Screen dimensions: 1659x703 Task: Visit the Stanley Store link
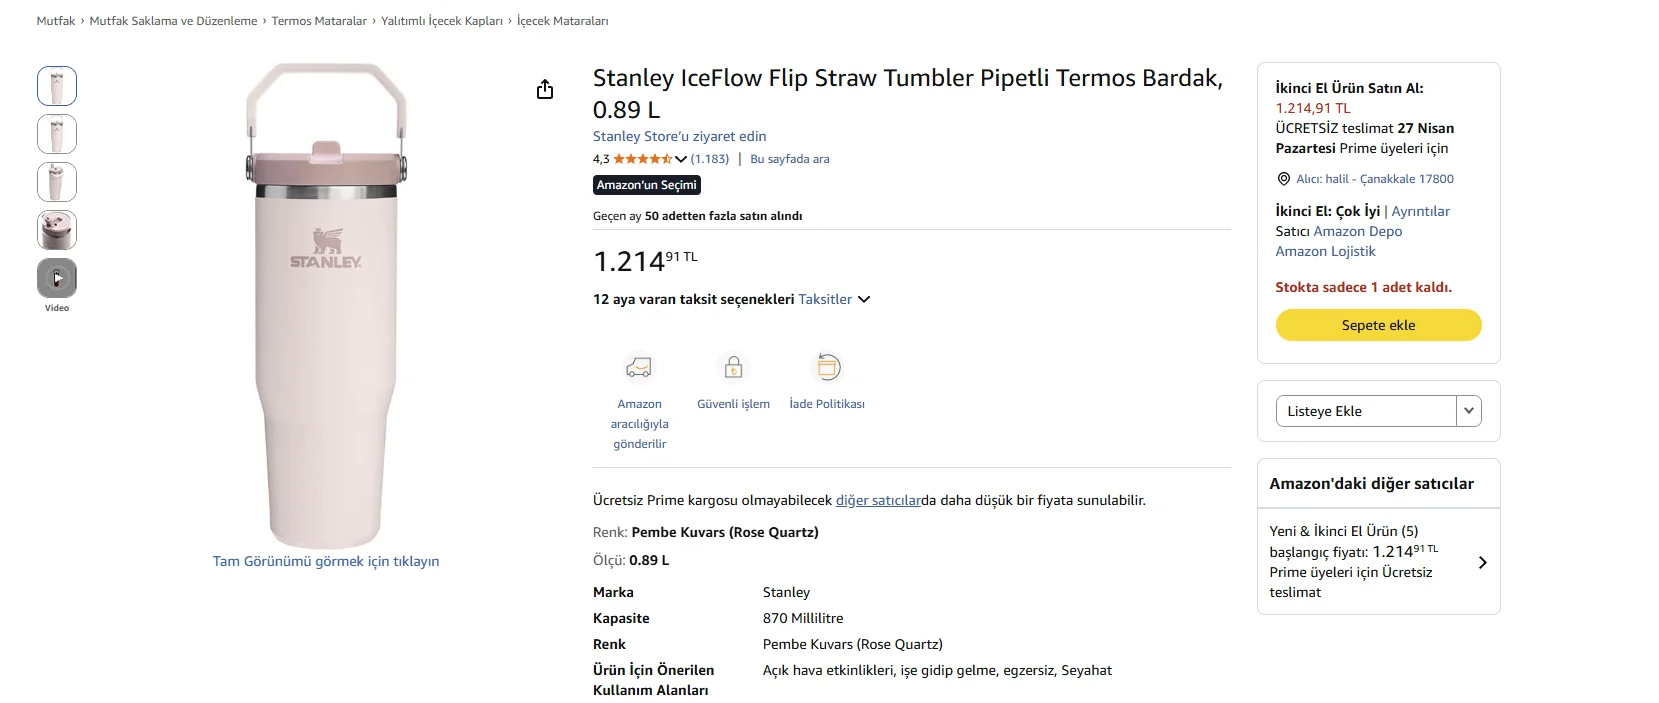coord(679,136)
